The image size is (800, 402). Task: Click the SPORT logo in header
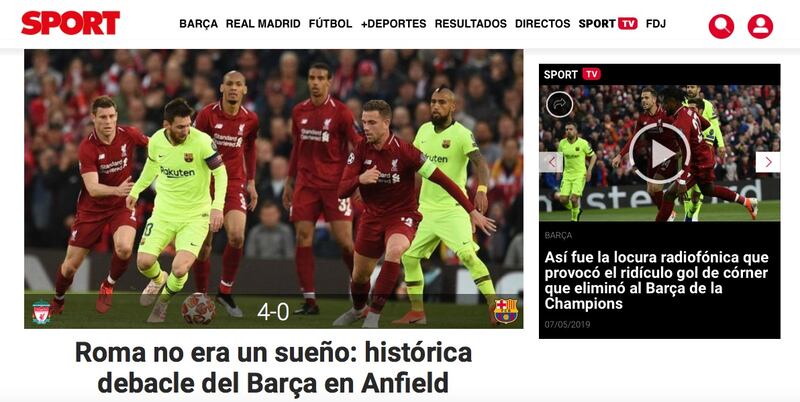tap(70, 23)
